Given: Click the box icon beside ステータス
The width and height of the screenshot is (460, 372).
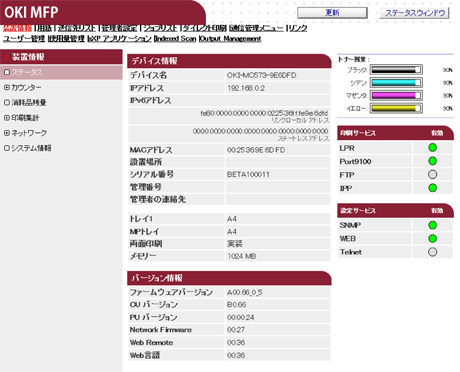Looking at the screenshot, I should coord(7,72).
